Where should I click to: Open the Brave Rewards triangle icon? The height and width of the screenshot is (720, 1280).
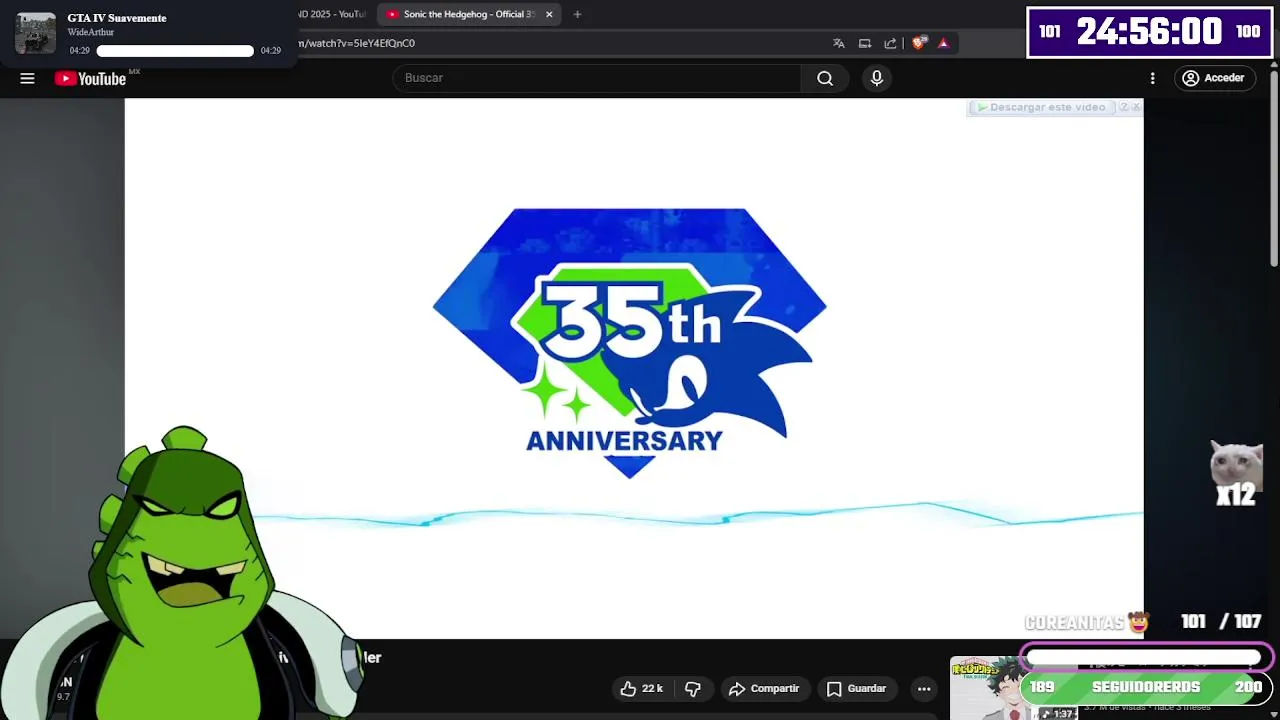point(943,43)
